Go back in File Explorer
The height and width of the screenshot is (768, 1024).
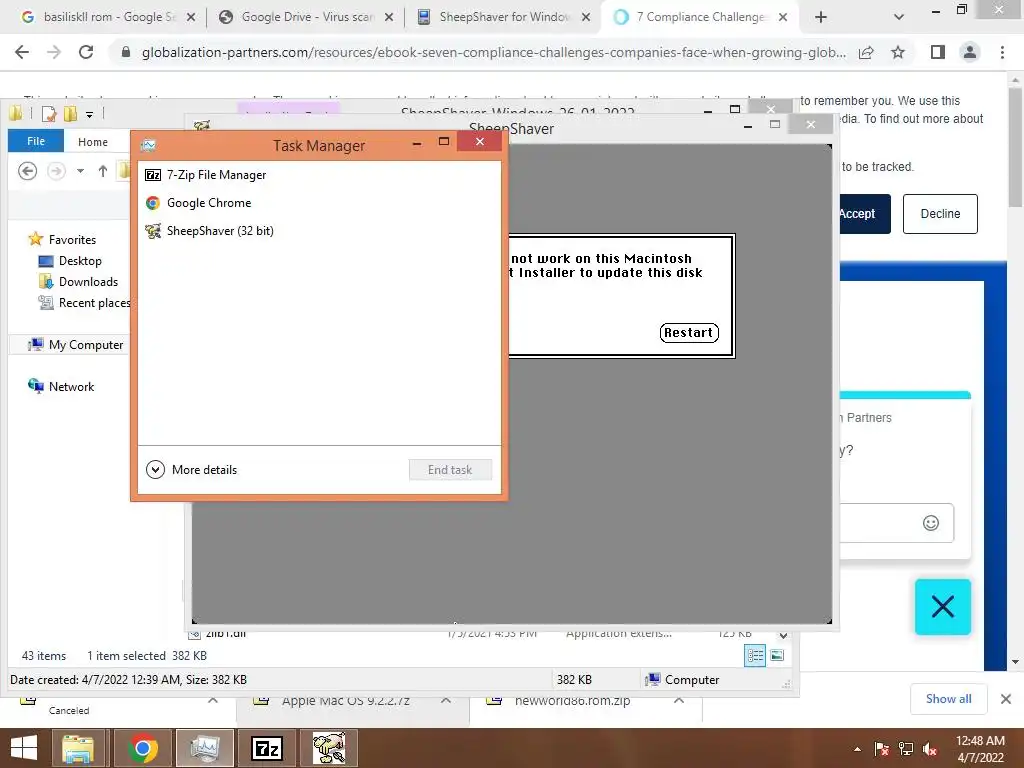coord(27,171)
